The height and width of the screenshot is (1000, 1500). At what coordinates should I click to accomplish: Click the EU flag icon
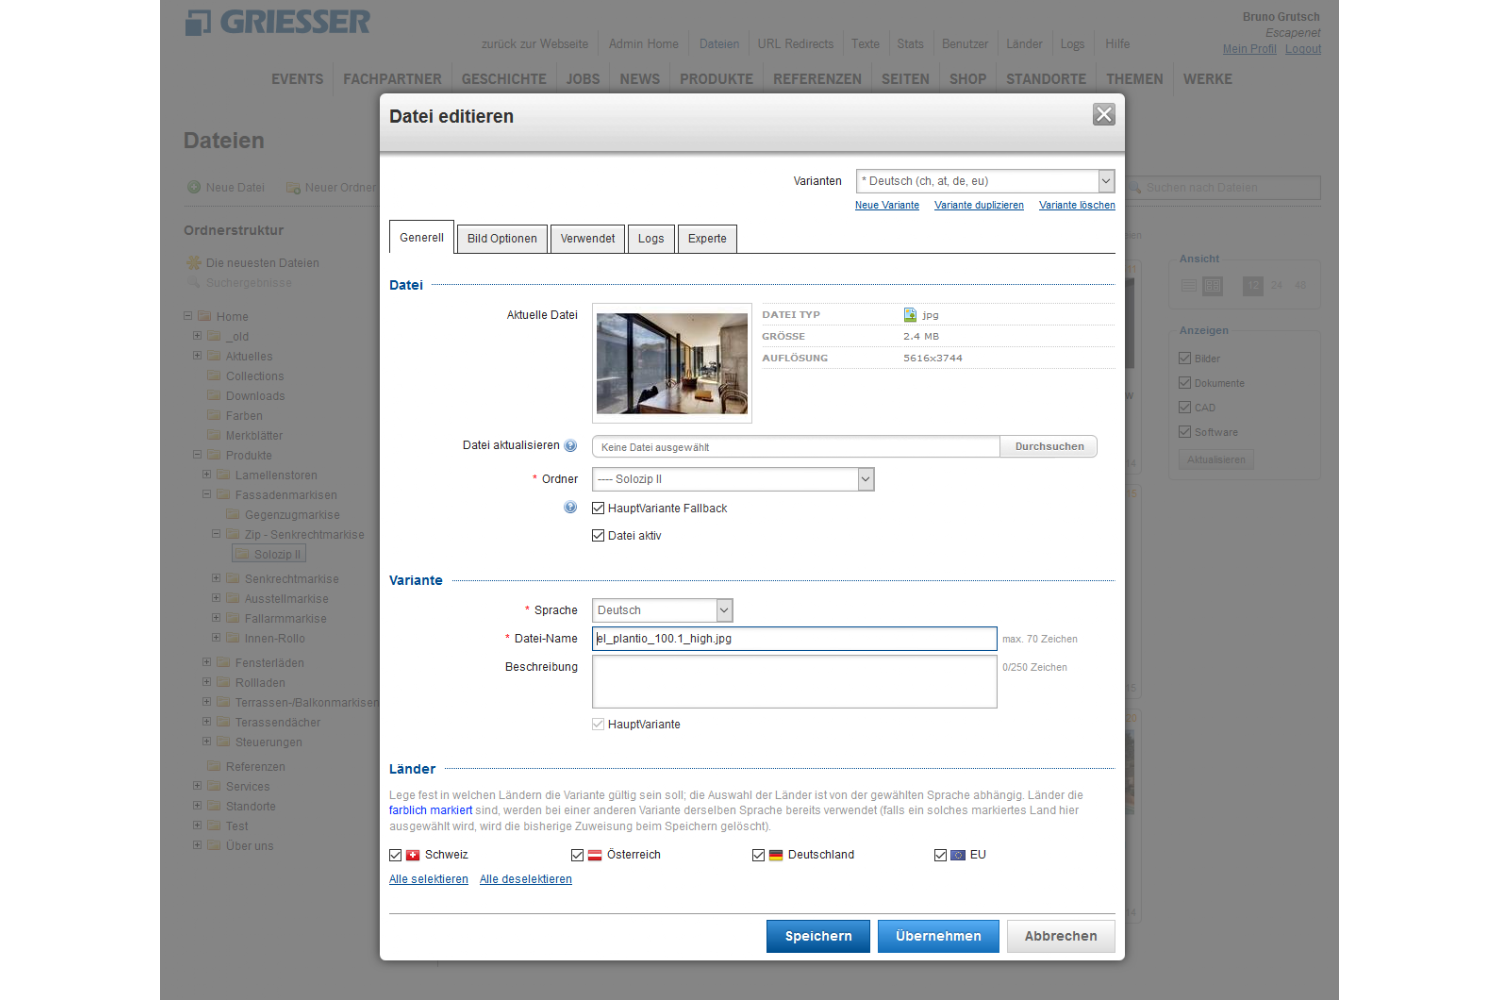coord(957,856)
